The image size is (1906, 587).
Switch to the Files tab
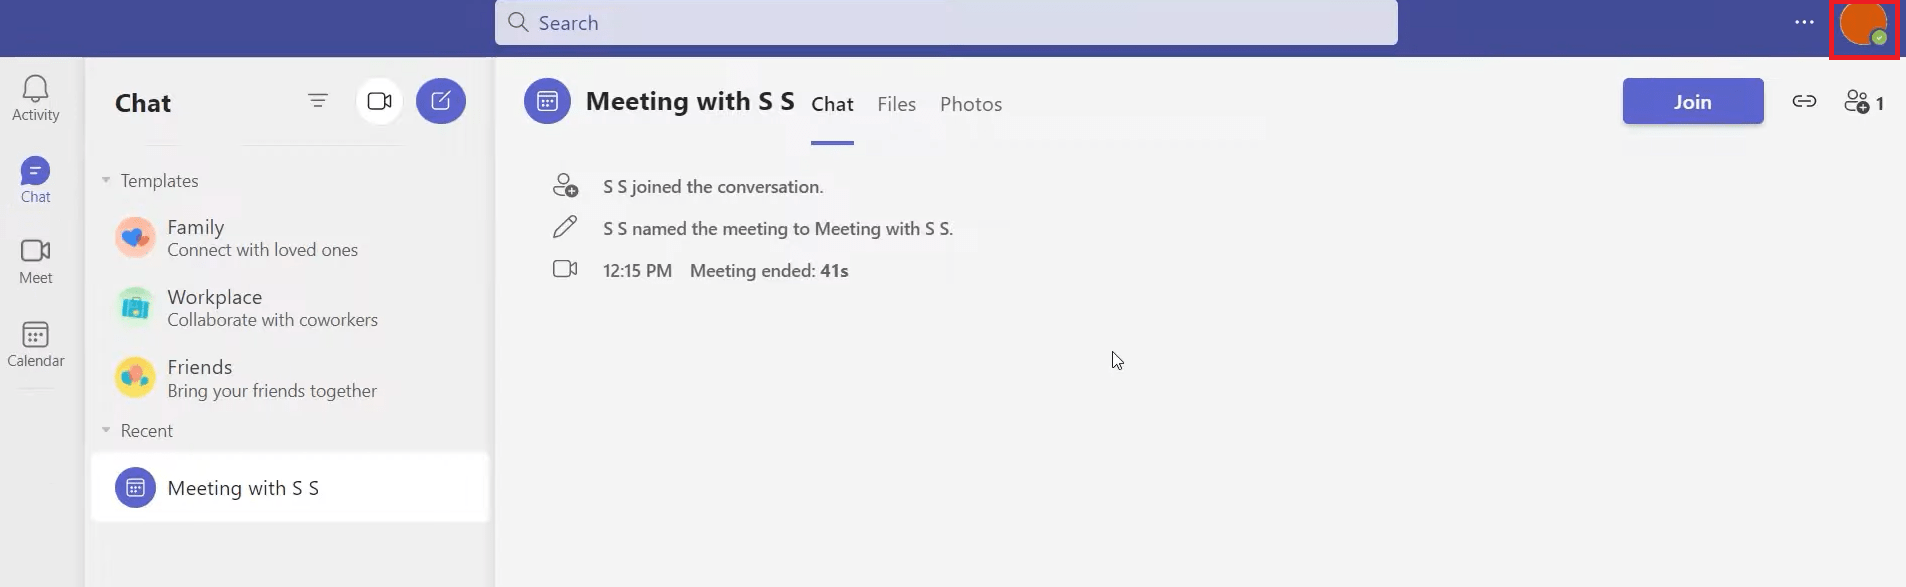tap(897, 104)
